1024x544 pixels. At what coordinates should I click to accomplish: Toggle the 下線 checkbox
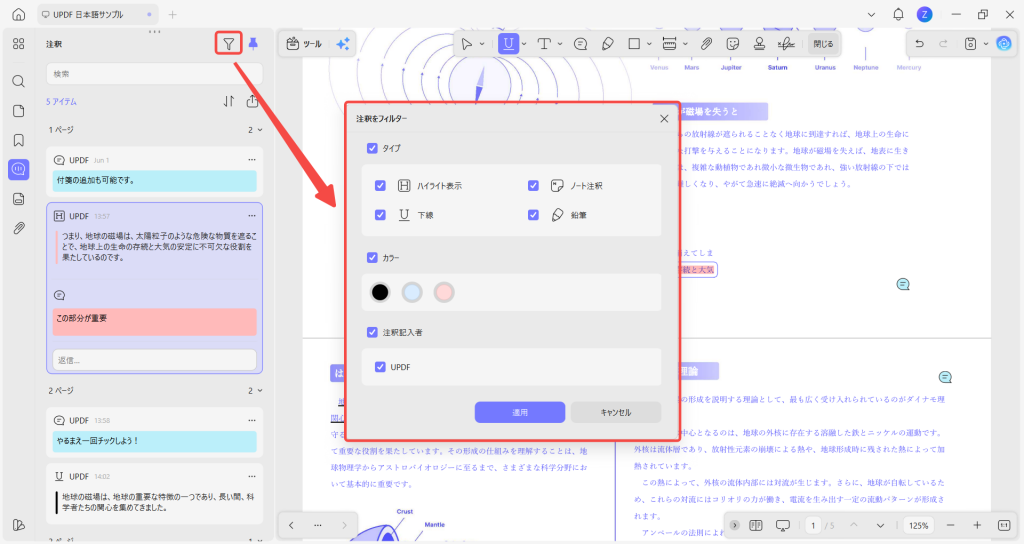click(x=380, y=215)
